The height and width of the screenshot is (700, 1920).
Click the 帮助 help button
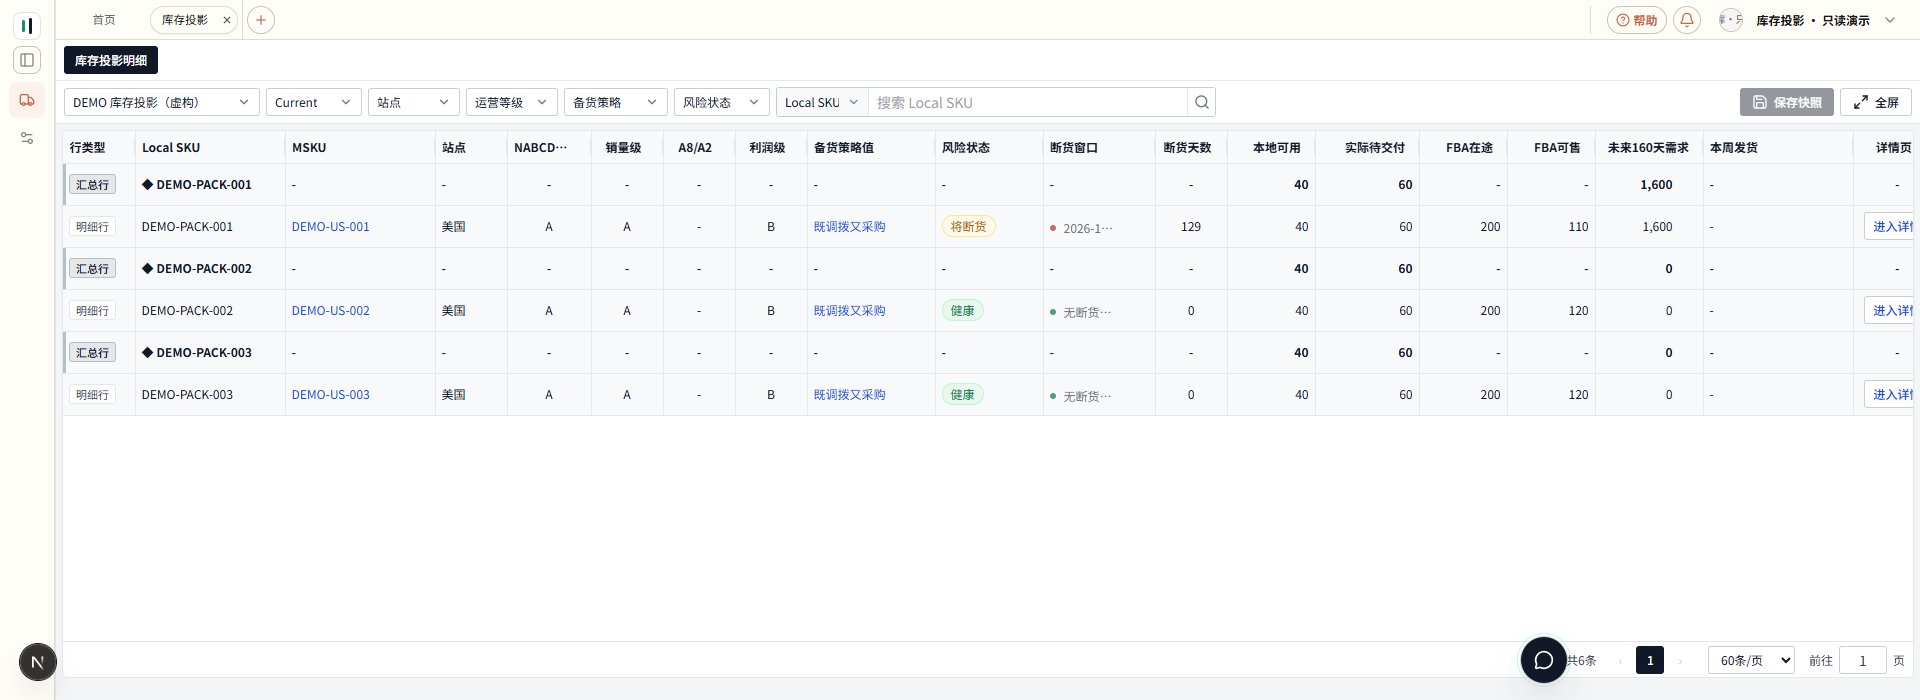coord(1637,20)
